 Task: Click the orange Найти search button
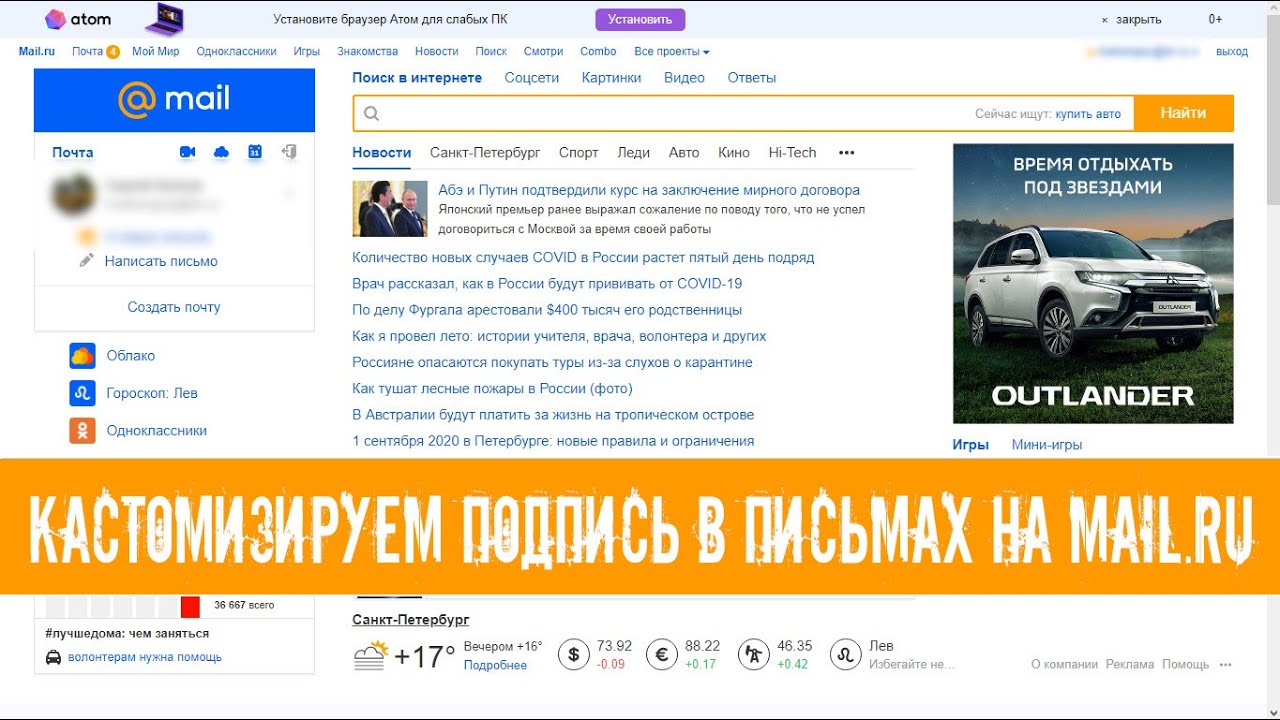(1184, 114)
